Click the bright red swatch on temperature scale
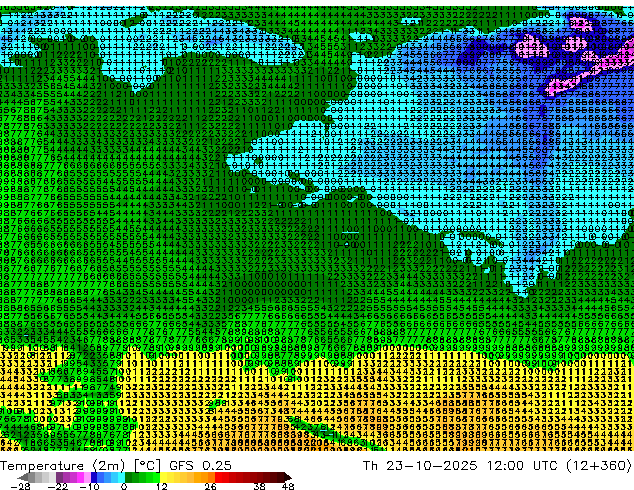The width and height of the screenshot is (634, 490). coord(218,477)
